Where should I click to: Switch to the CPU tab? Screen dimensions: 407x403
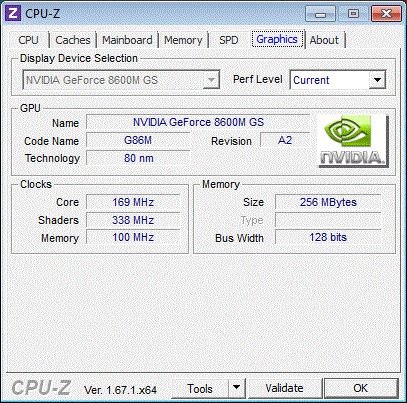[x=29, y=40]
